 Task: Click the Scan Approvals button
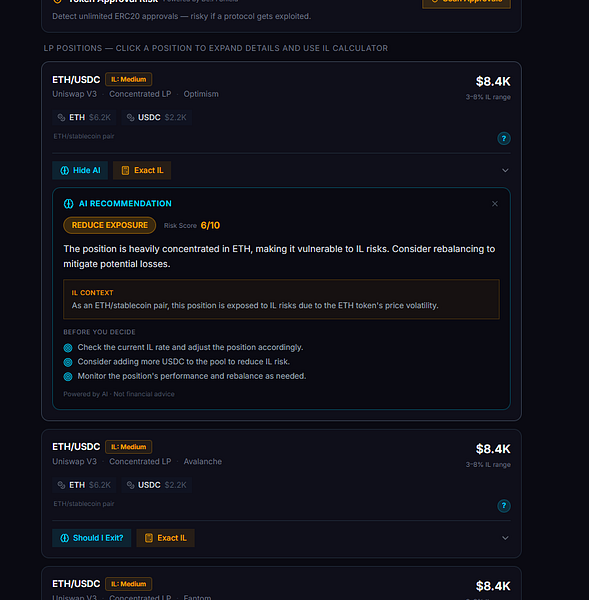click(x=466, y=2)
